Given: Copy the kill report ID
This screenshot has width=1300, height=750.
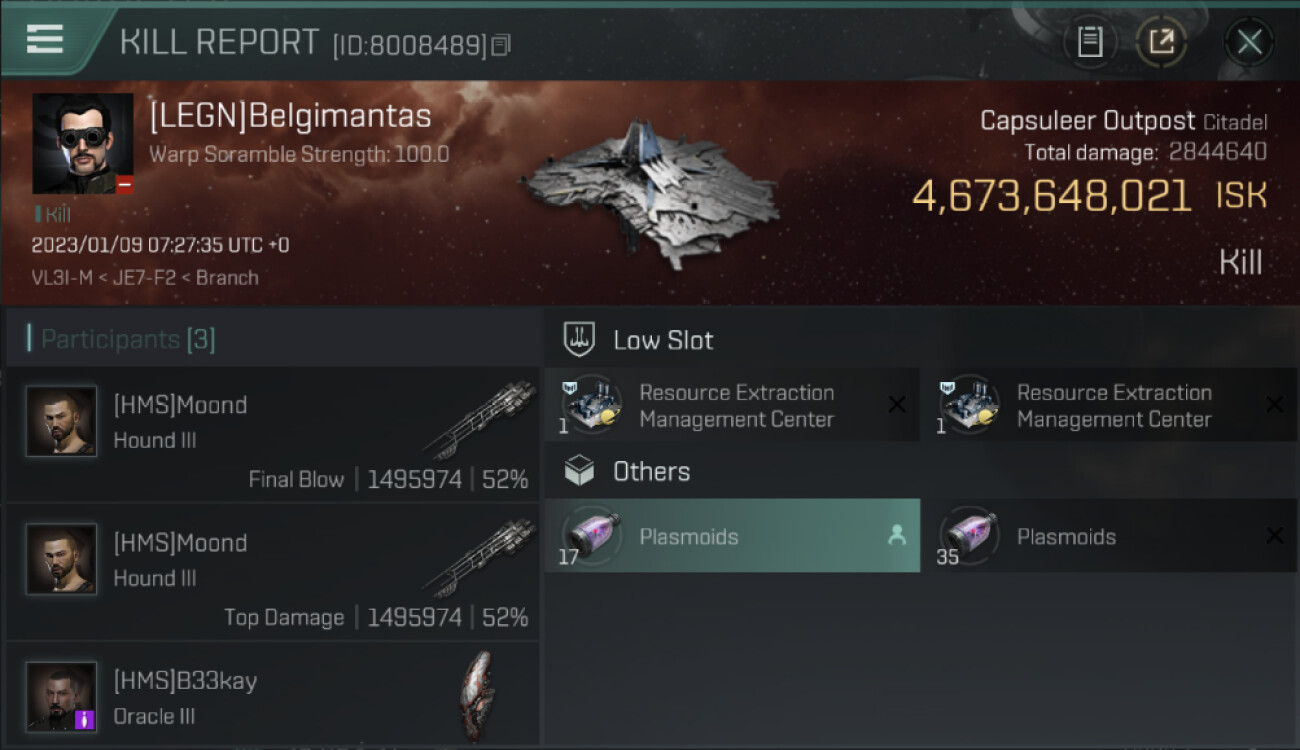Looking at the screenshot, I should (x=501, y=45).
